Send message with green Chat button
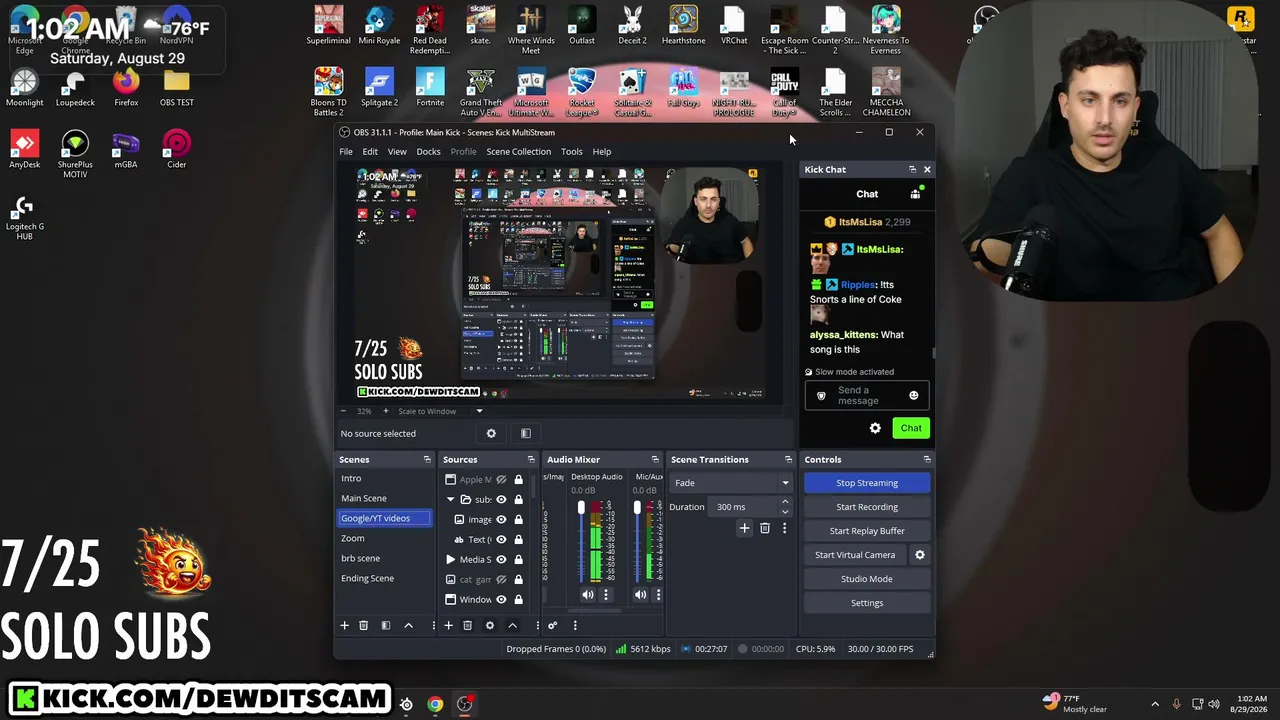Screen dimensions: 1280x720 (911, 428)
